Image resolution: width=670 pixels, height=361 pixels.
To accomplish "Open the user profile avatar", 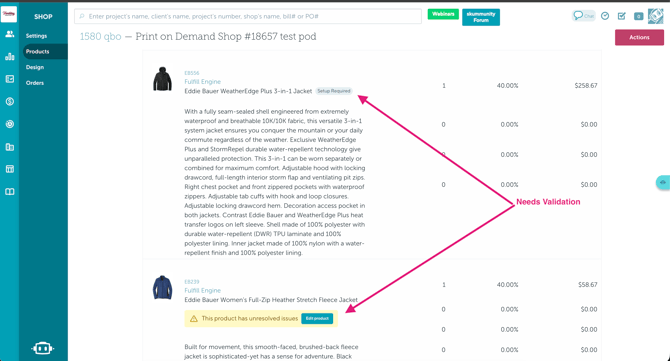I will 655,16.
